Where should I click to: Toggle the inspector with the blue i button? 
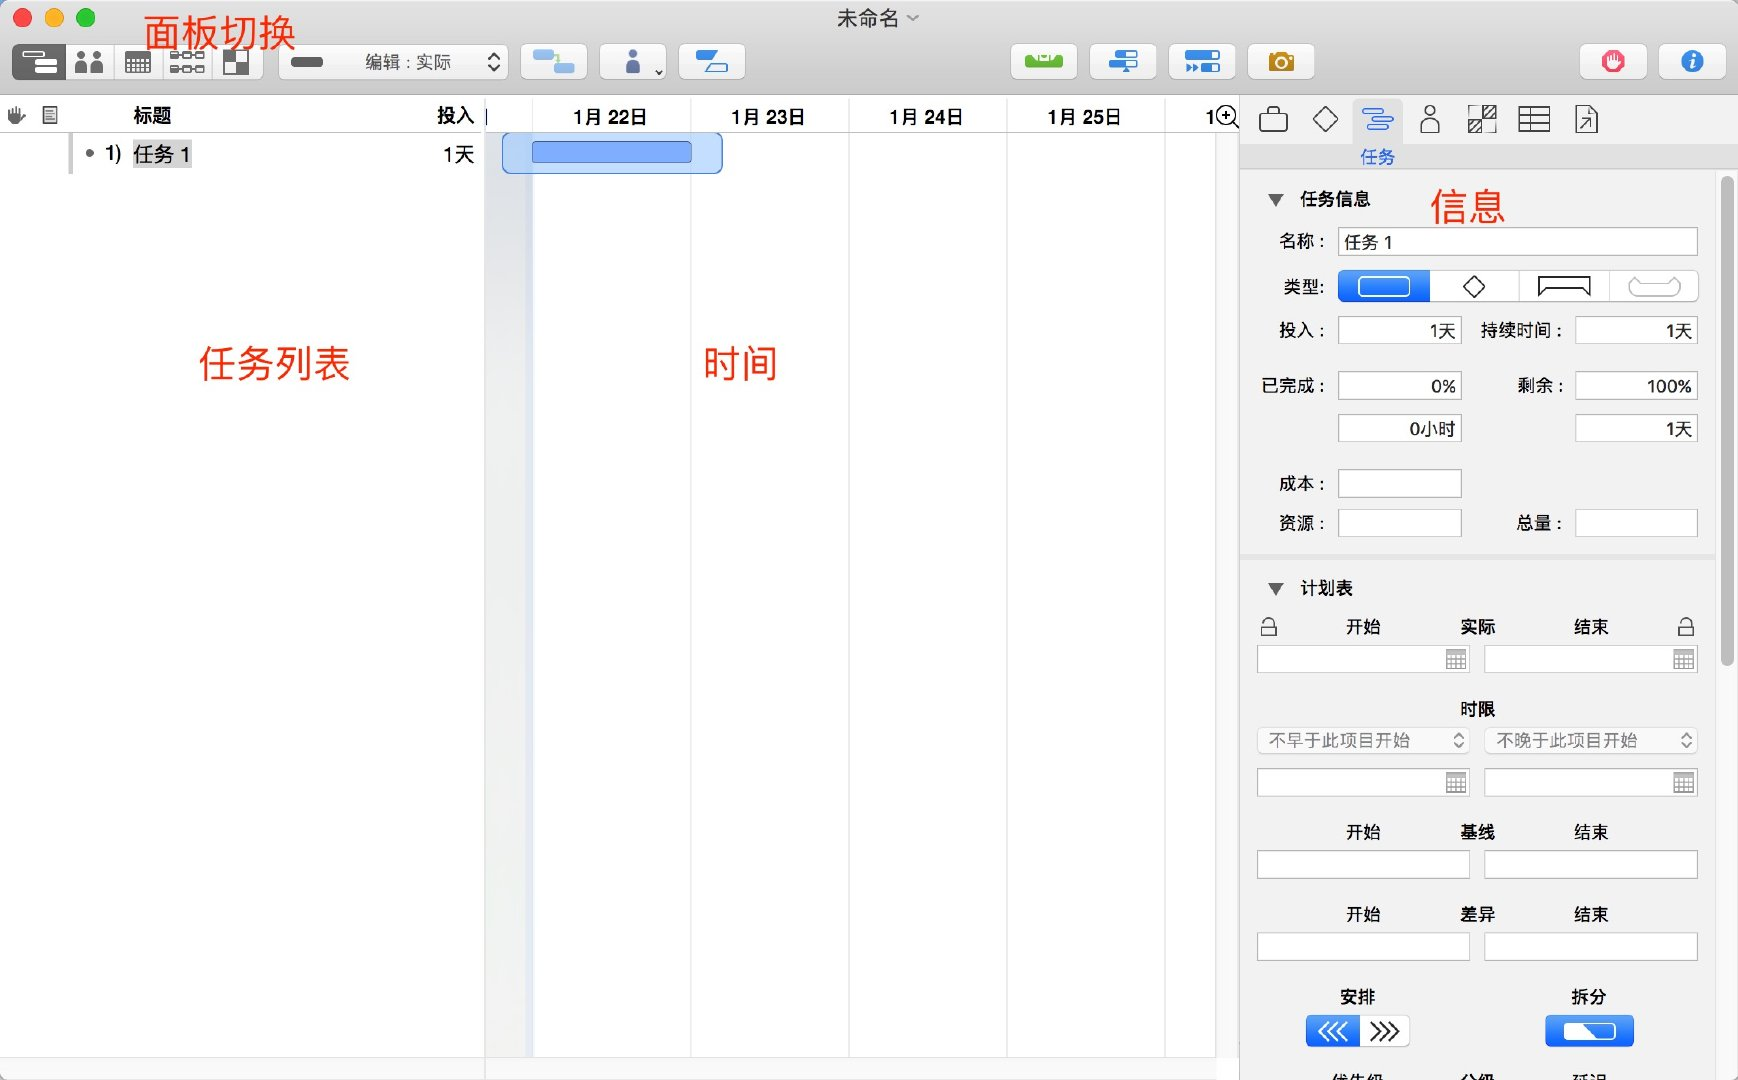[1692, 62]
